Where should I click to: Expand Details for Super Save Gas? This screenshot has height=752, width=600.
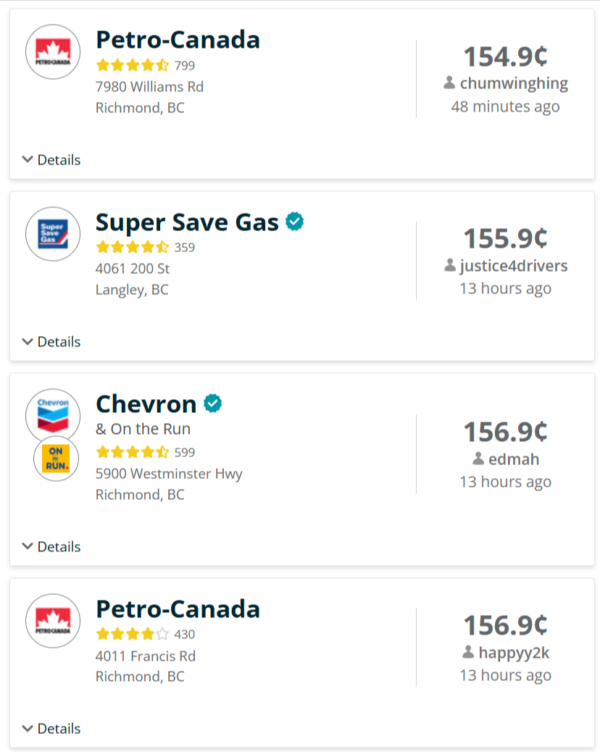(x=51, y=342)
